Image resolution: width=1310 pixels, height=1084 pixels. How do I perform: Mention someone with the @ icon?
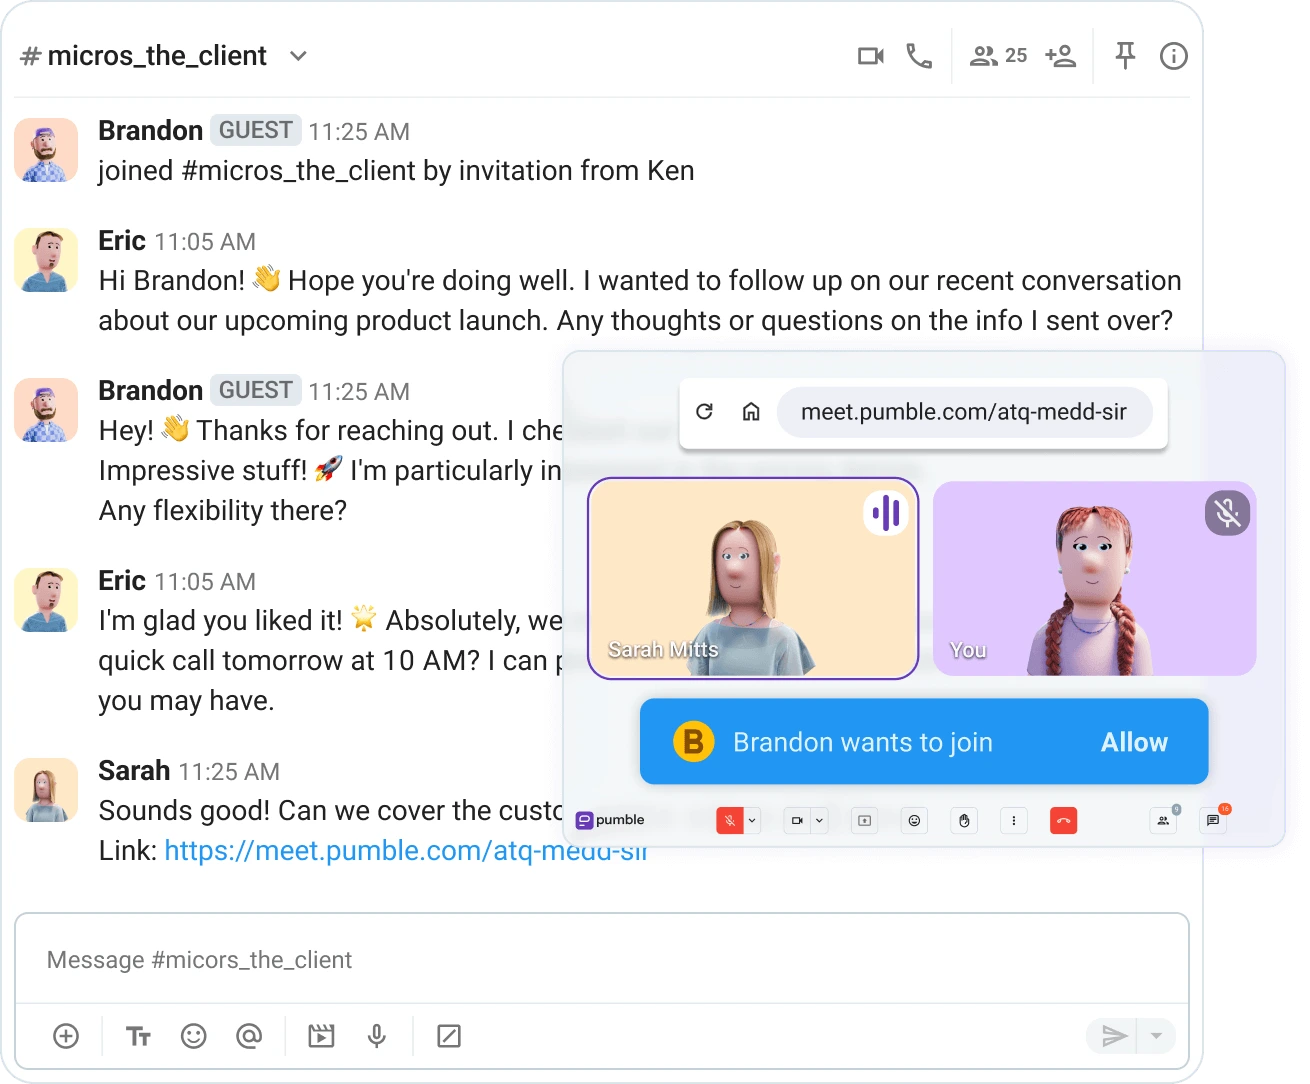pos(249,1036)
